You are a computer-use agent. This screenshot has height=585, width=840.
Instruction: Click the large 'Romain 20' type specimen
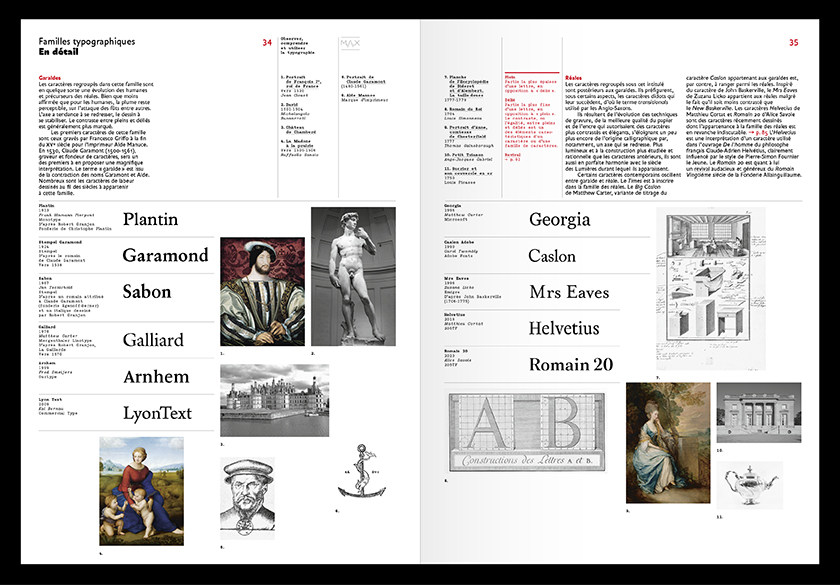[x=571, y=364]
